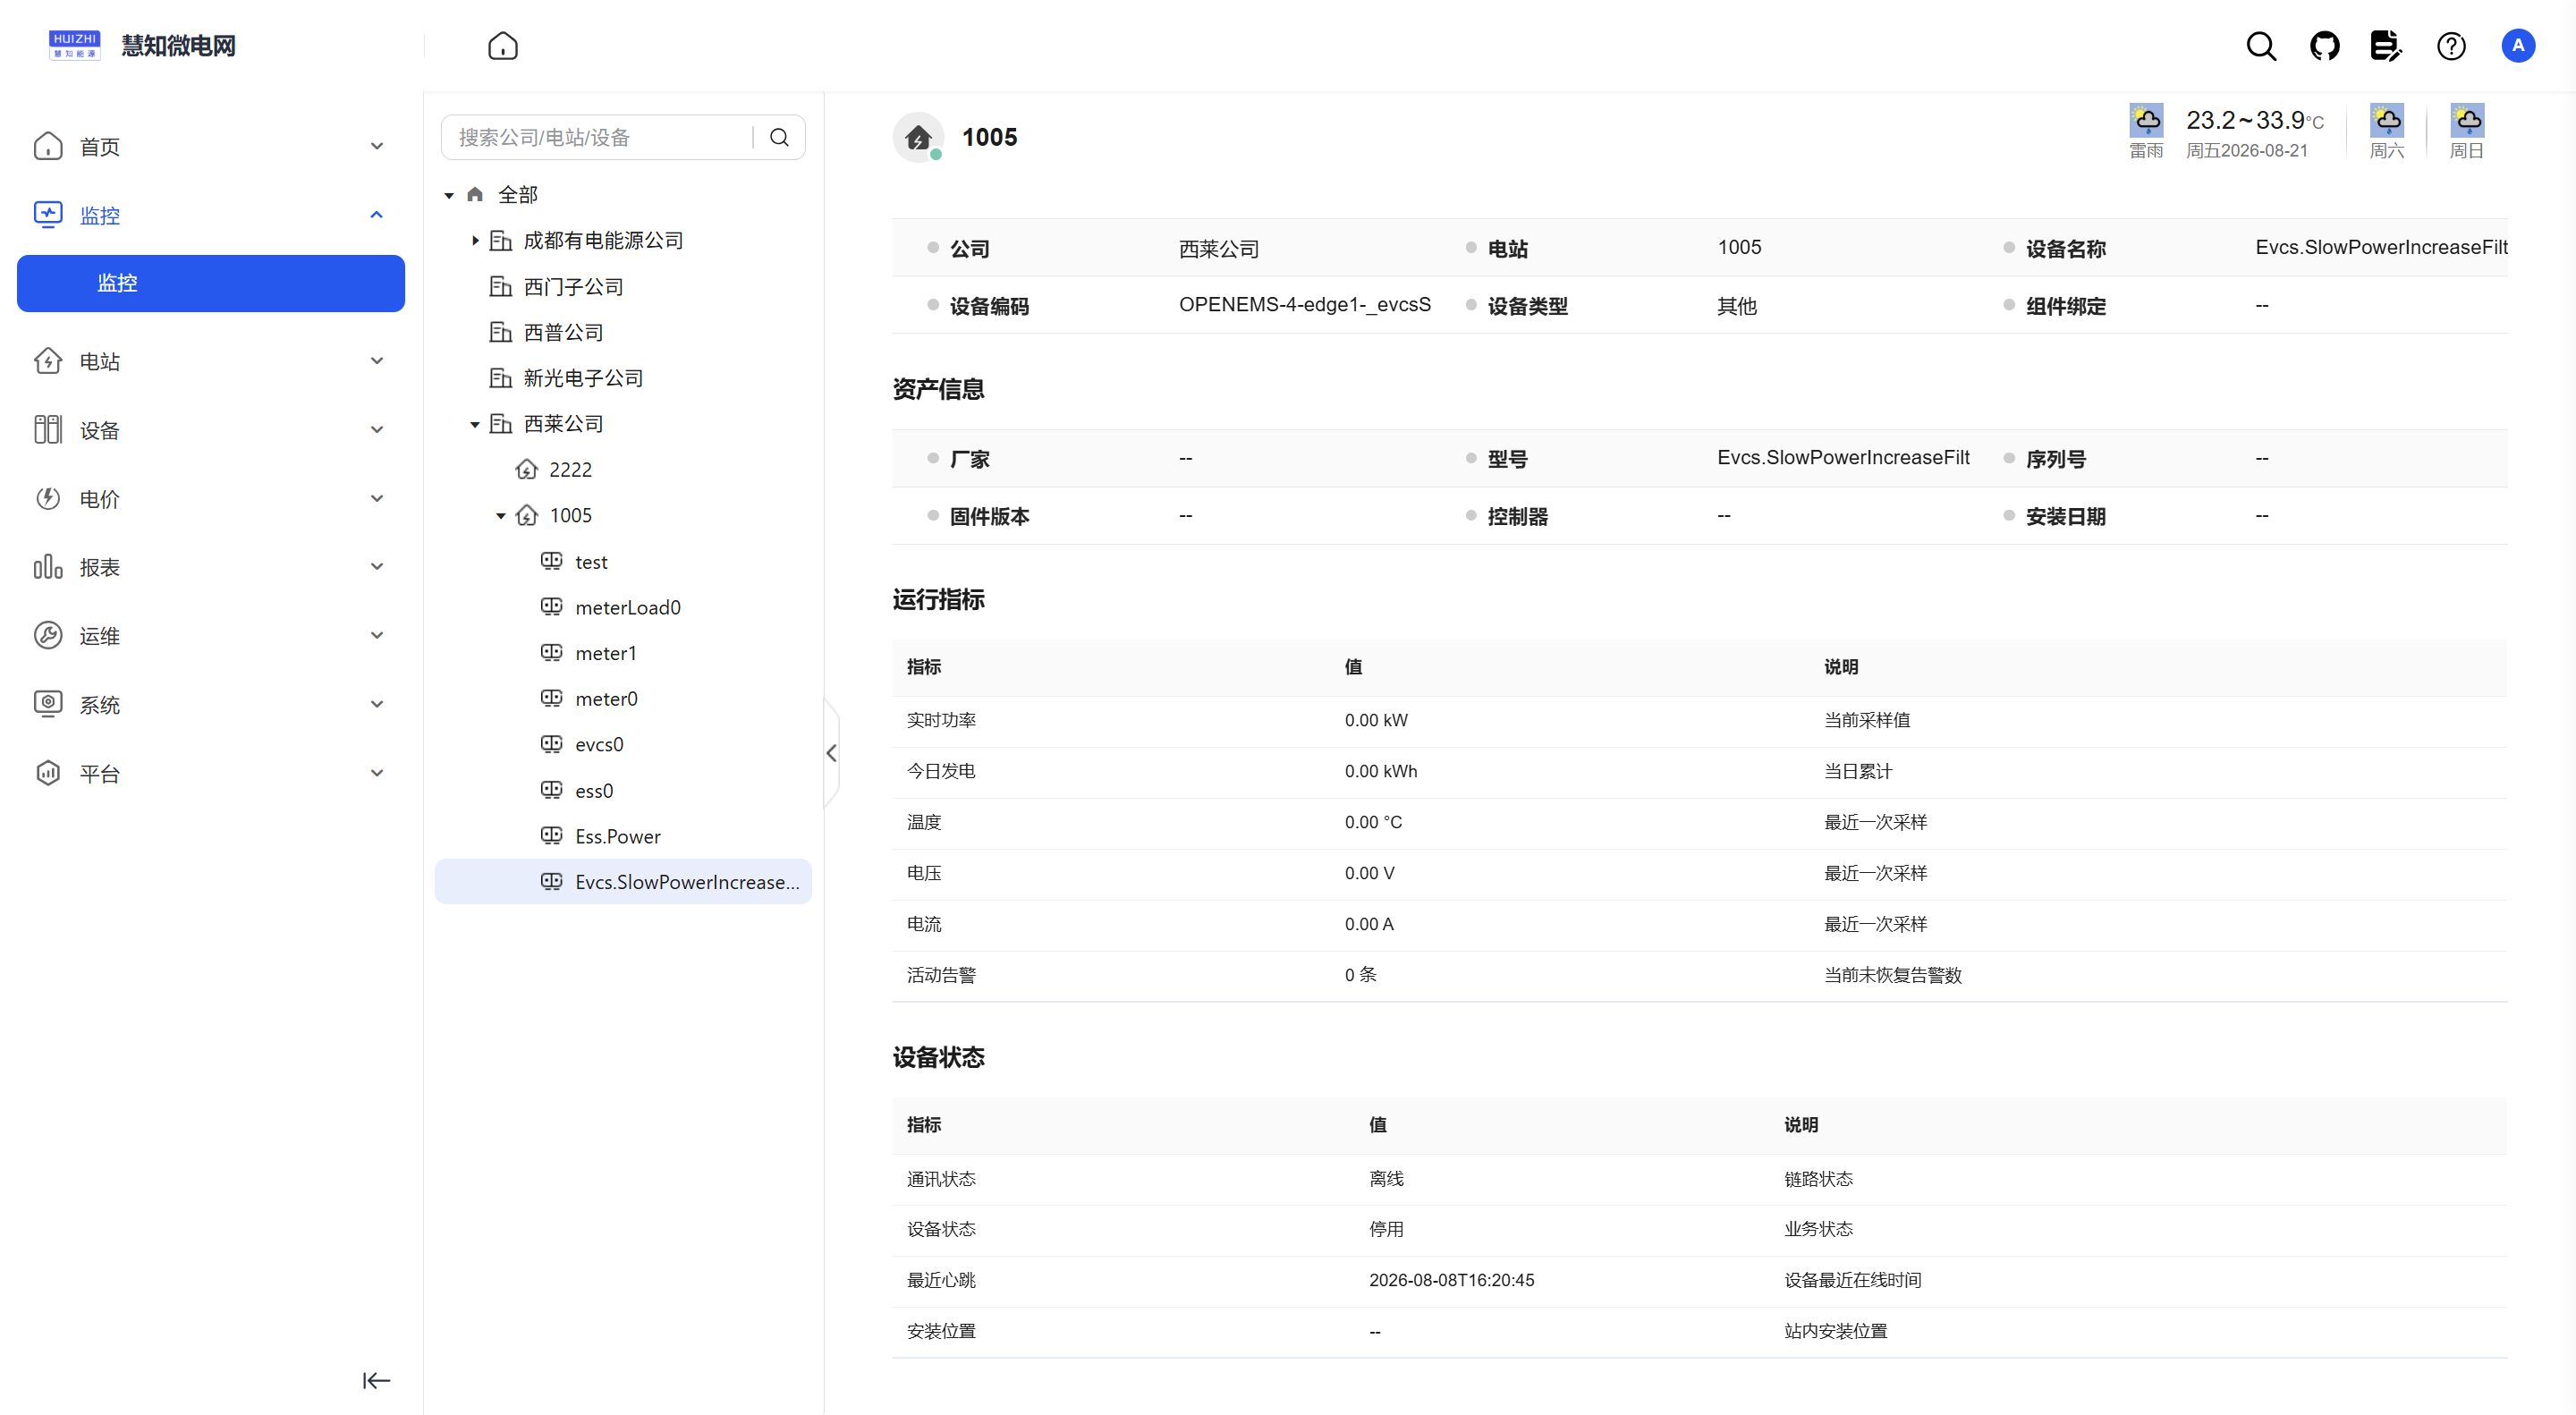This screenshot has width=2576, height=1415.
Task: Select the meter0 device
Action: (606, 699)
